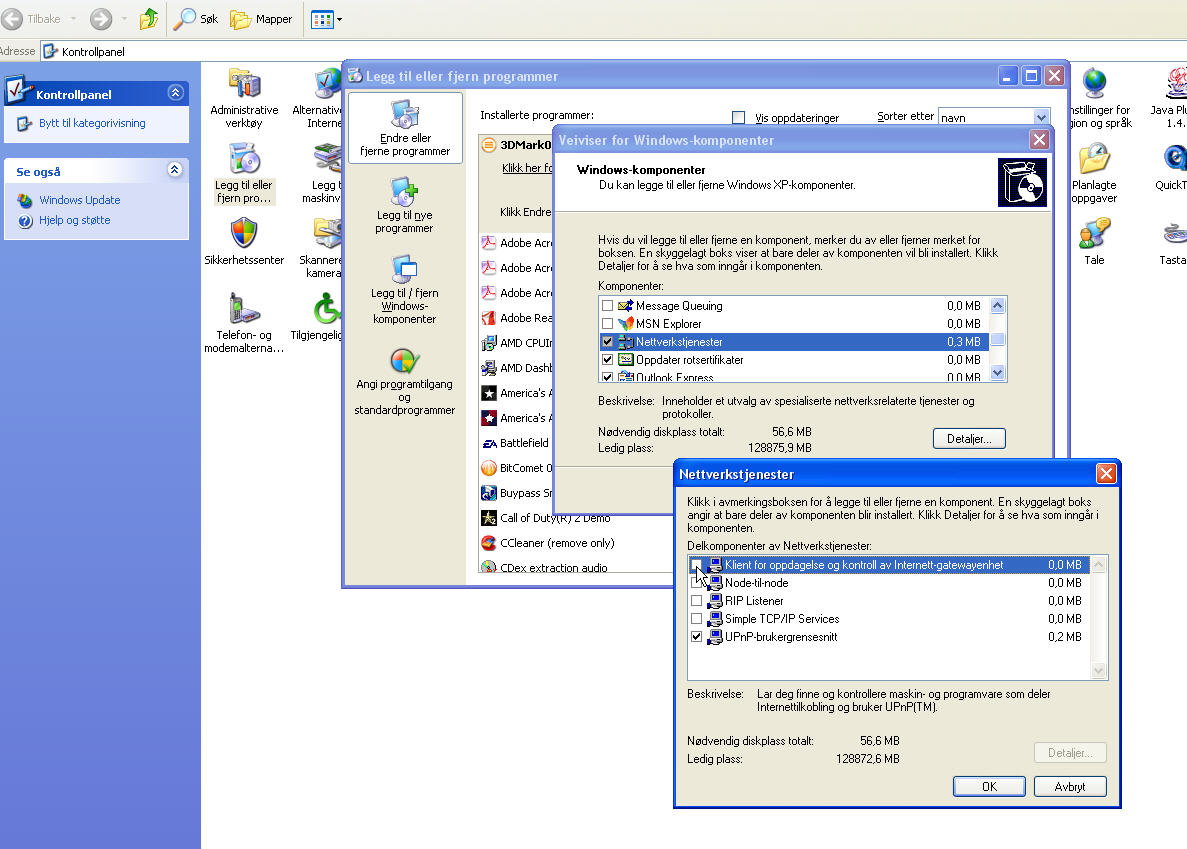Click the Up folder toolbar icon
This screenshot has height=849, width=1187.
click(x=149, y=18)
